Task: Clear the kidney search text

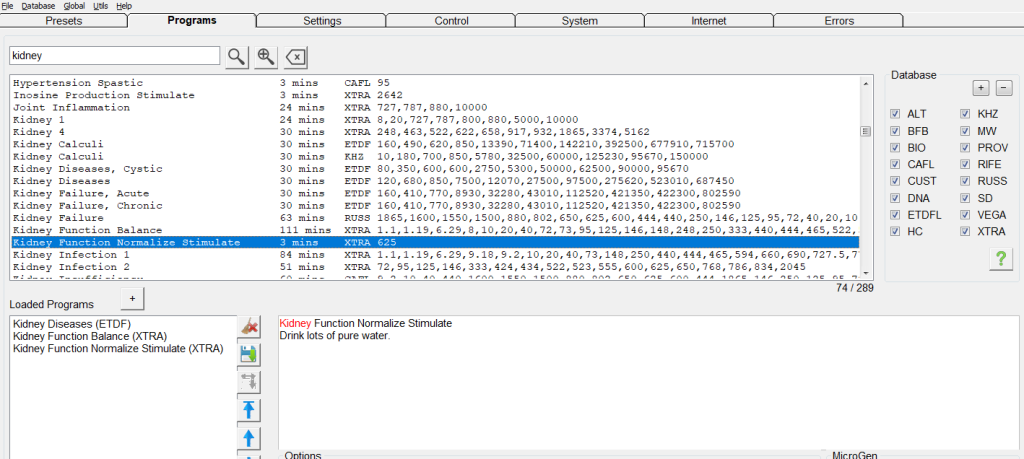Action: [x=296, y=56]
